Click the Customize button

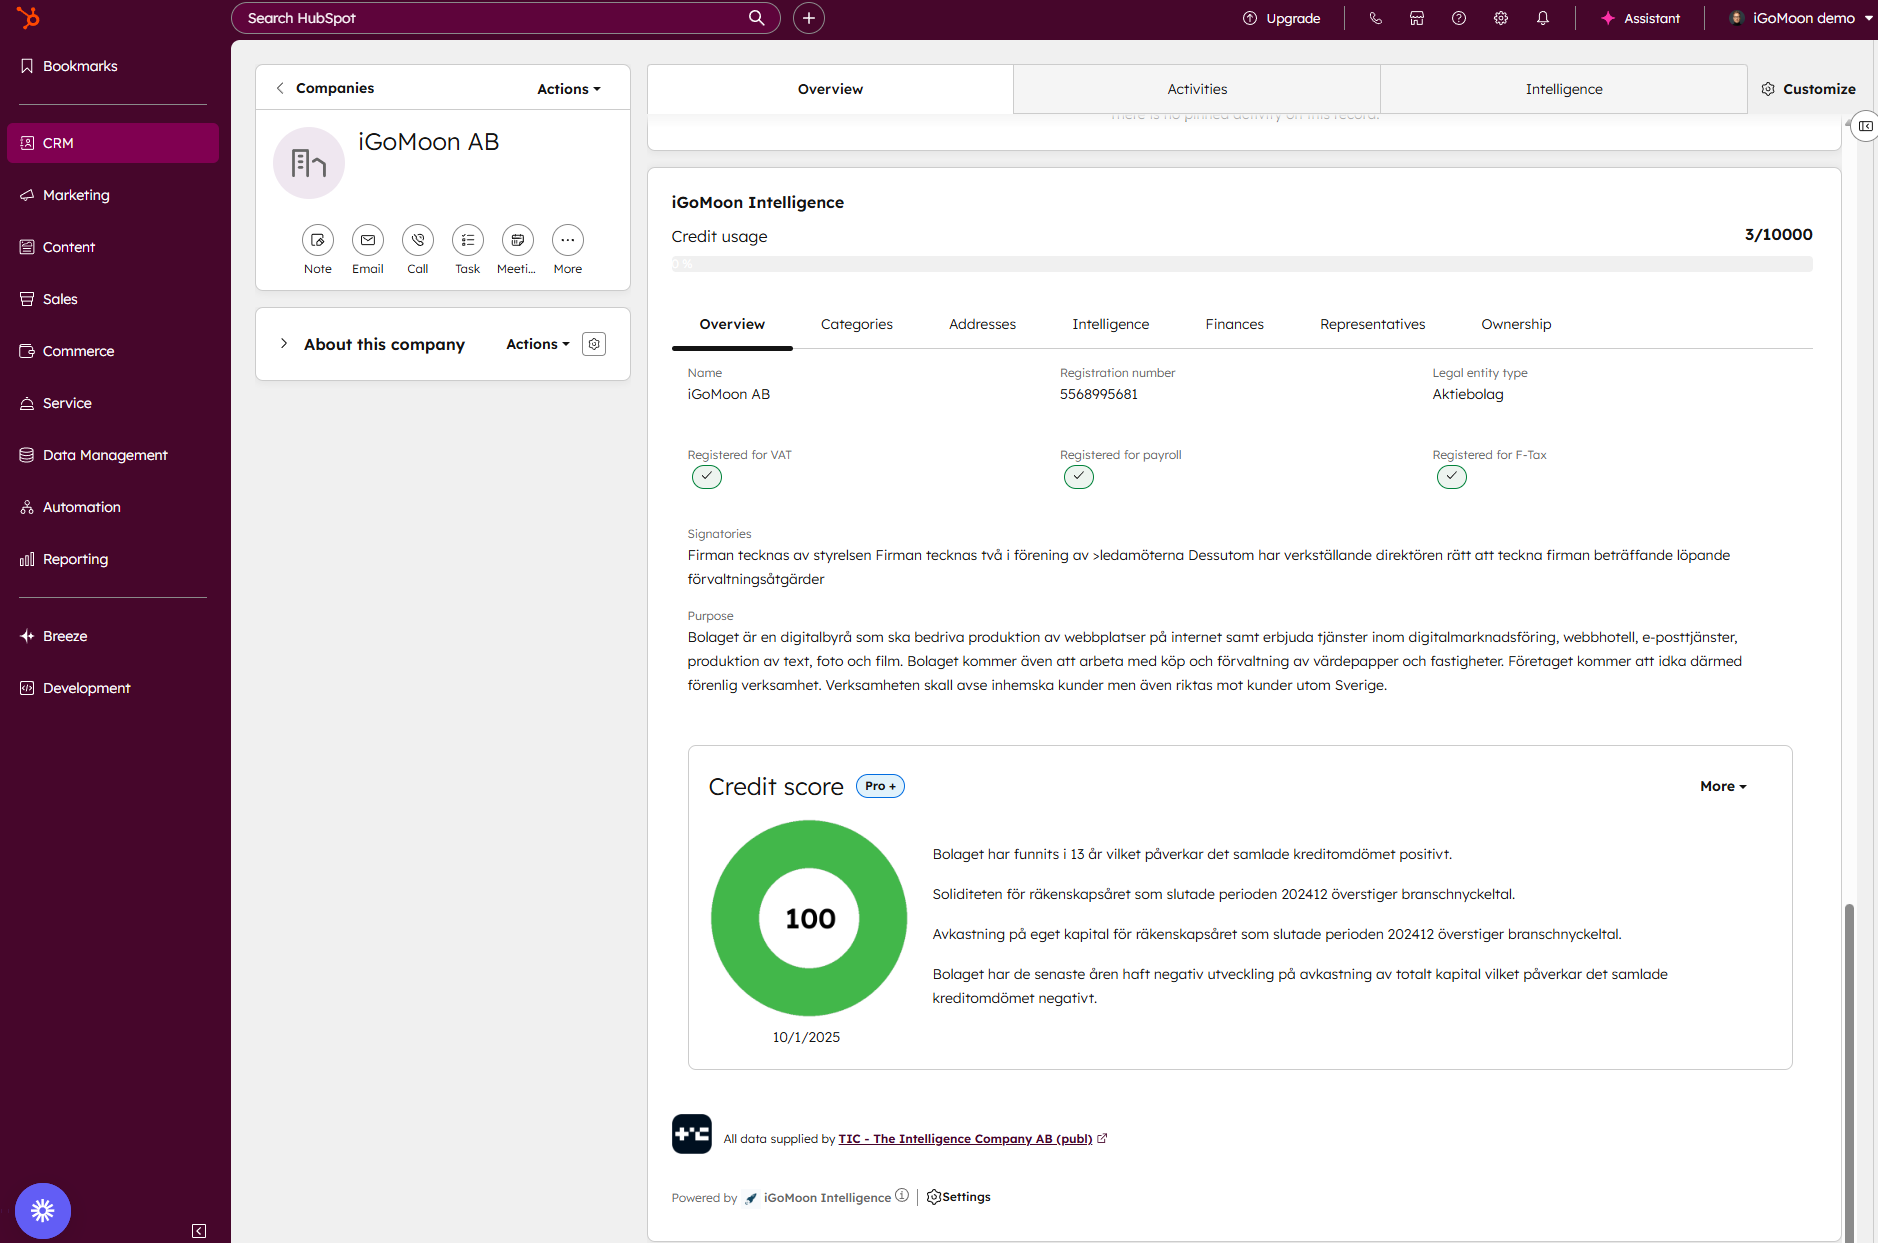click(x=1808, y=89)
